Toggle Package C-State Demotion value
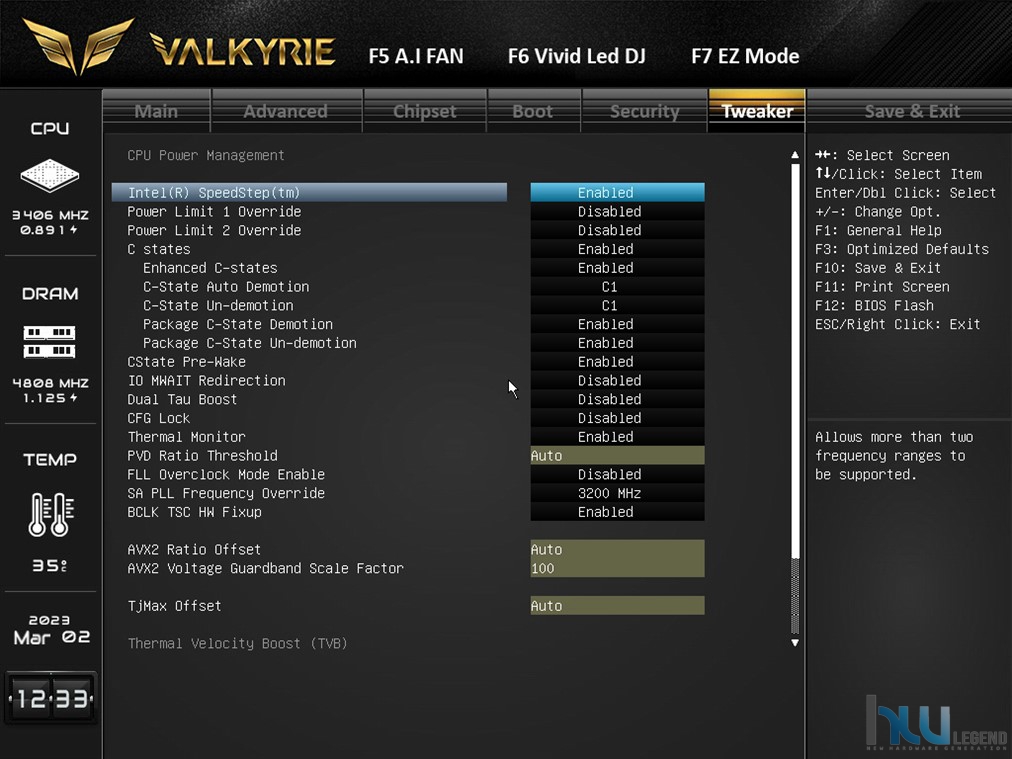 coord(618,324)
